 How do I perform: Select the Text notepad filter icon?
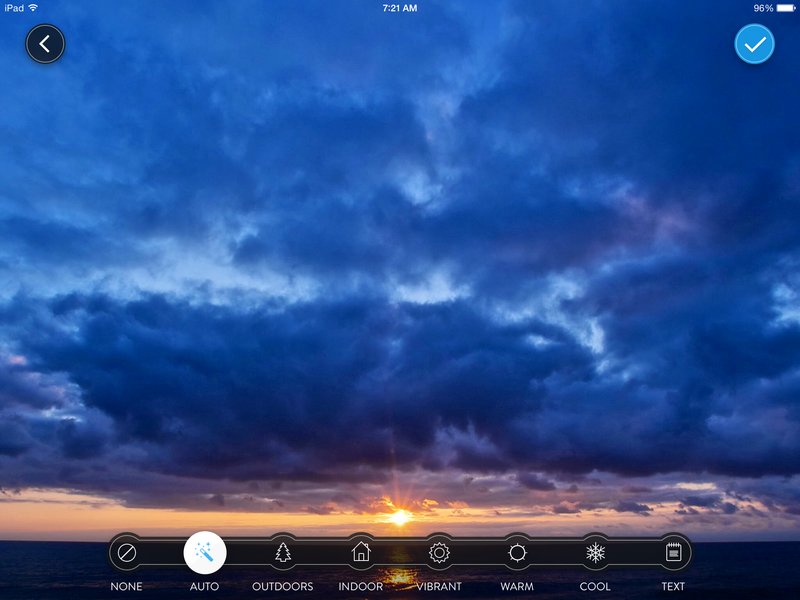(x=673, y=553)
